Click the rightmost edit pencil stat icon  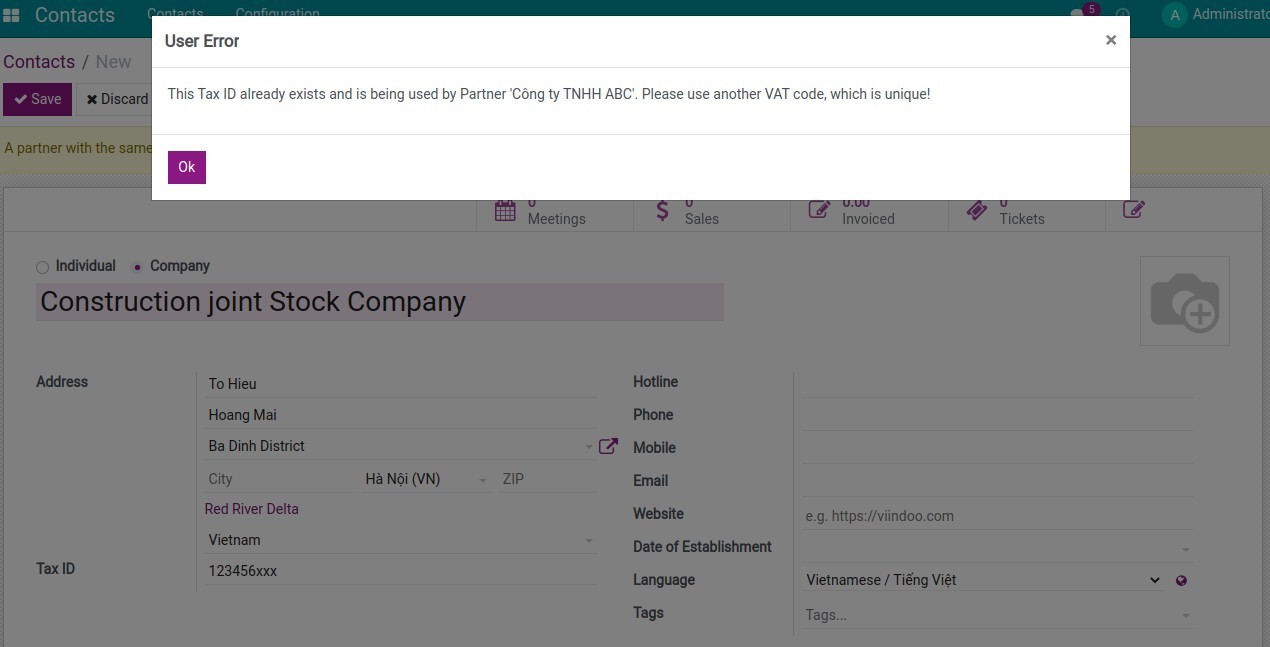[1133, 210]
